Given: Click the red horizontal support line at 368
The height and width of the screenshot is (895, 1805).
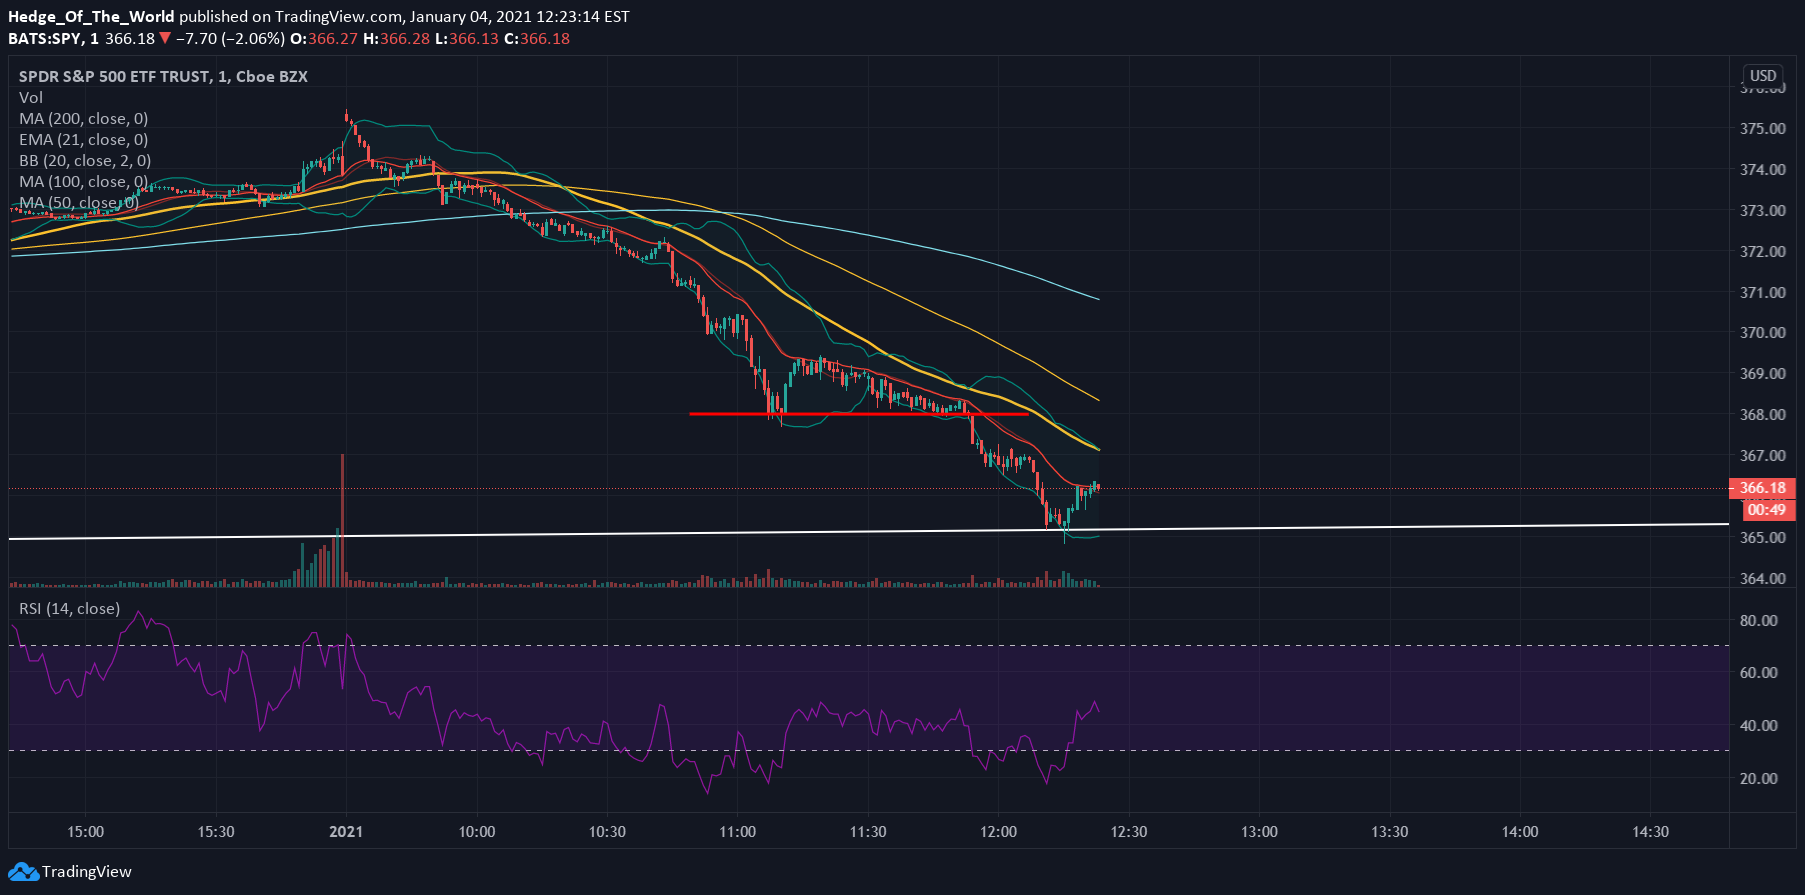Looking at the screenshot, I should click(x=859, y=413).
